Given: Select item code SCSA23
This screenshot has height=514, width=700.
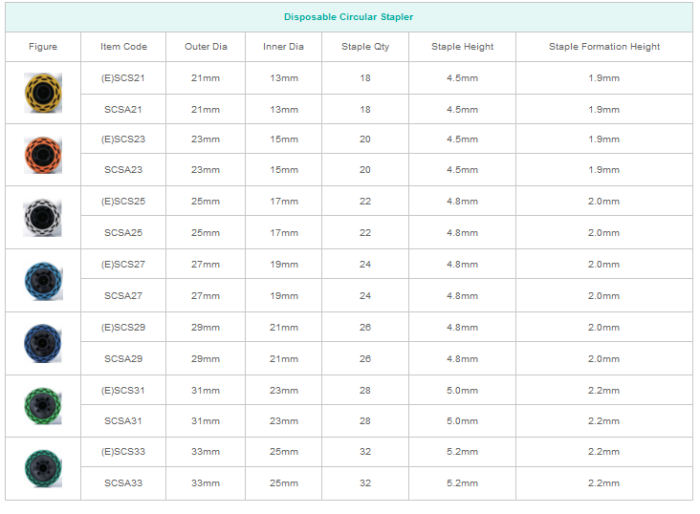Looking at the screenshot, I should click(124, 170).
